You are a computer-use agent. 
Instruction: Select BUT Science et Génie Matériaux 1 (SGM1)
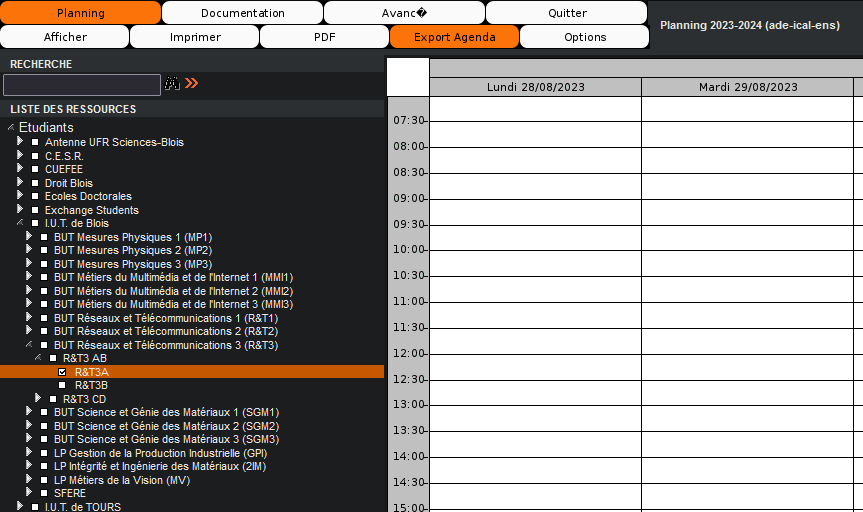coord(166,412)
